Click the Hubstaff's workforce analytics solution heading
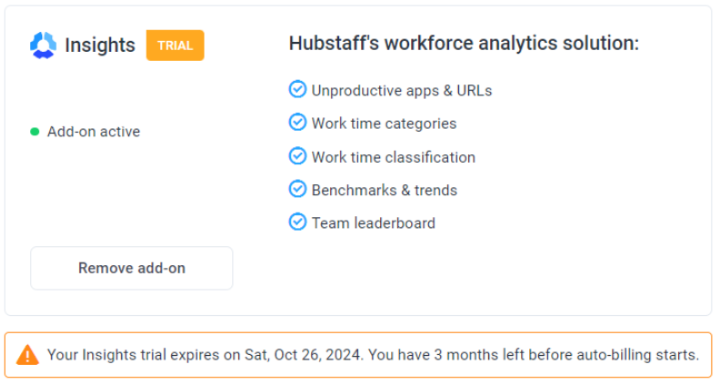 [x=464, y=43]
